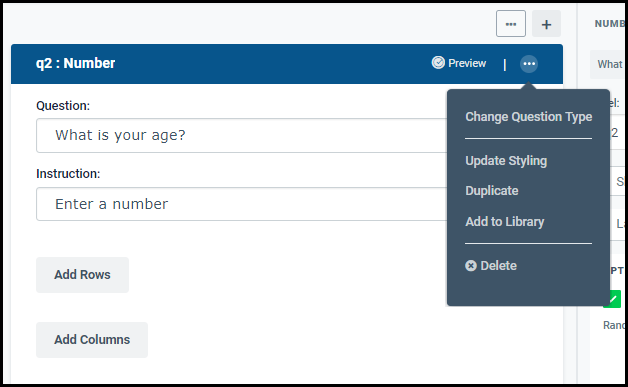The width and height of the screenshot is (628, 387).
Task: Click the right panel field starting with "What"
Action: tap(607, 64)
